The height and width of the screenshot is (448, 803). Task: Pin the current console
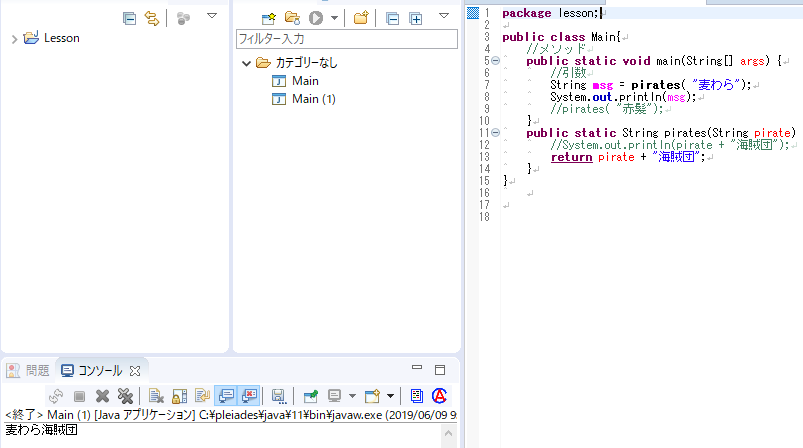310,396
